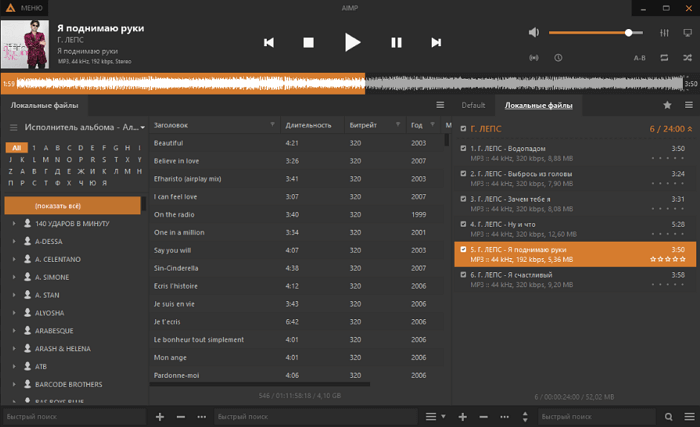Open the equalizer settings
This screenshot has height=427, width=700.
(x=665, y=32)
